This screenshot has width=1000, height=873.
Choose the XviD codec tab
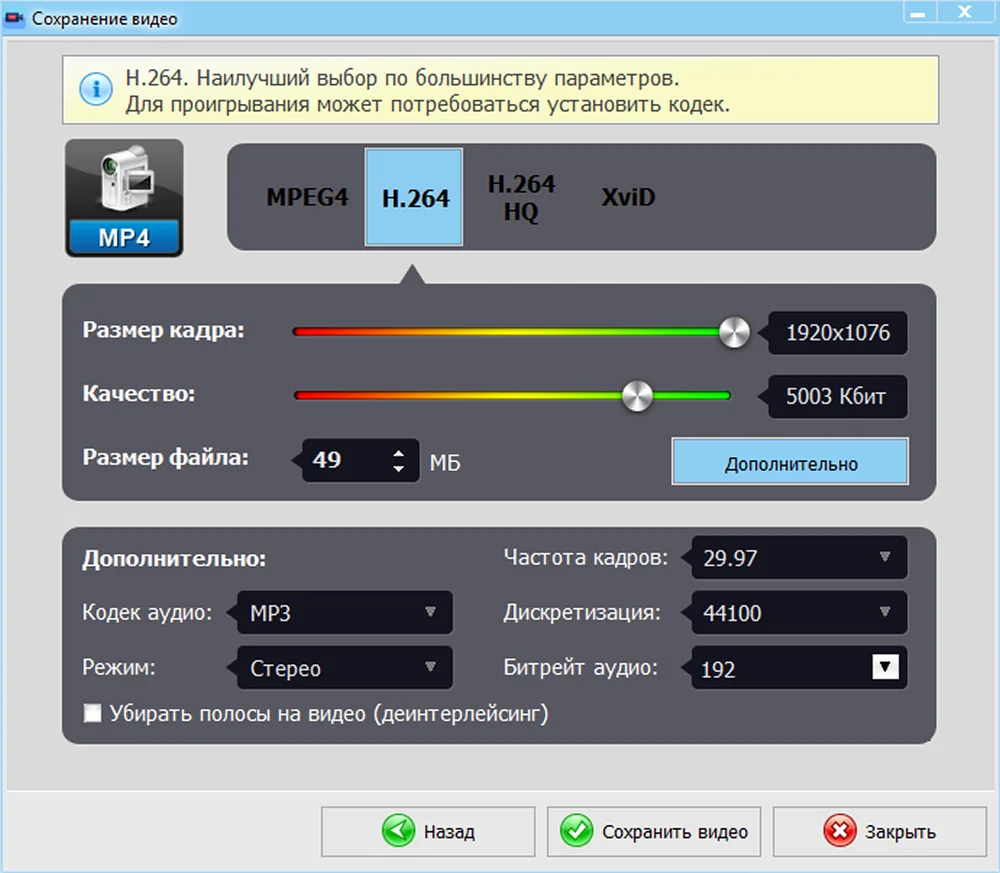pyautogui.click(x=628, y=197)
